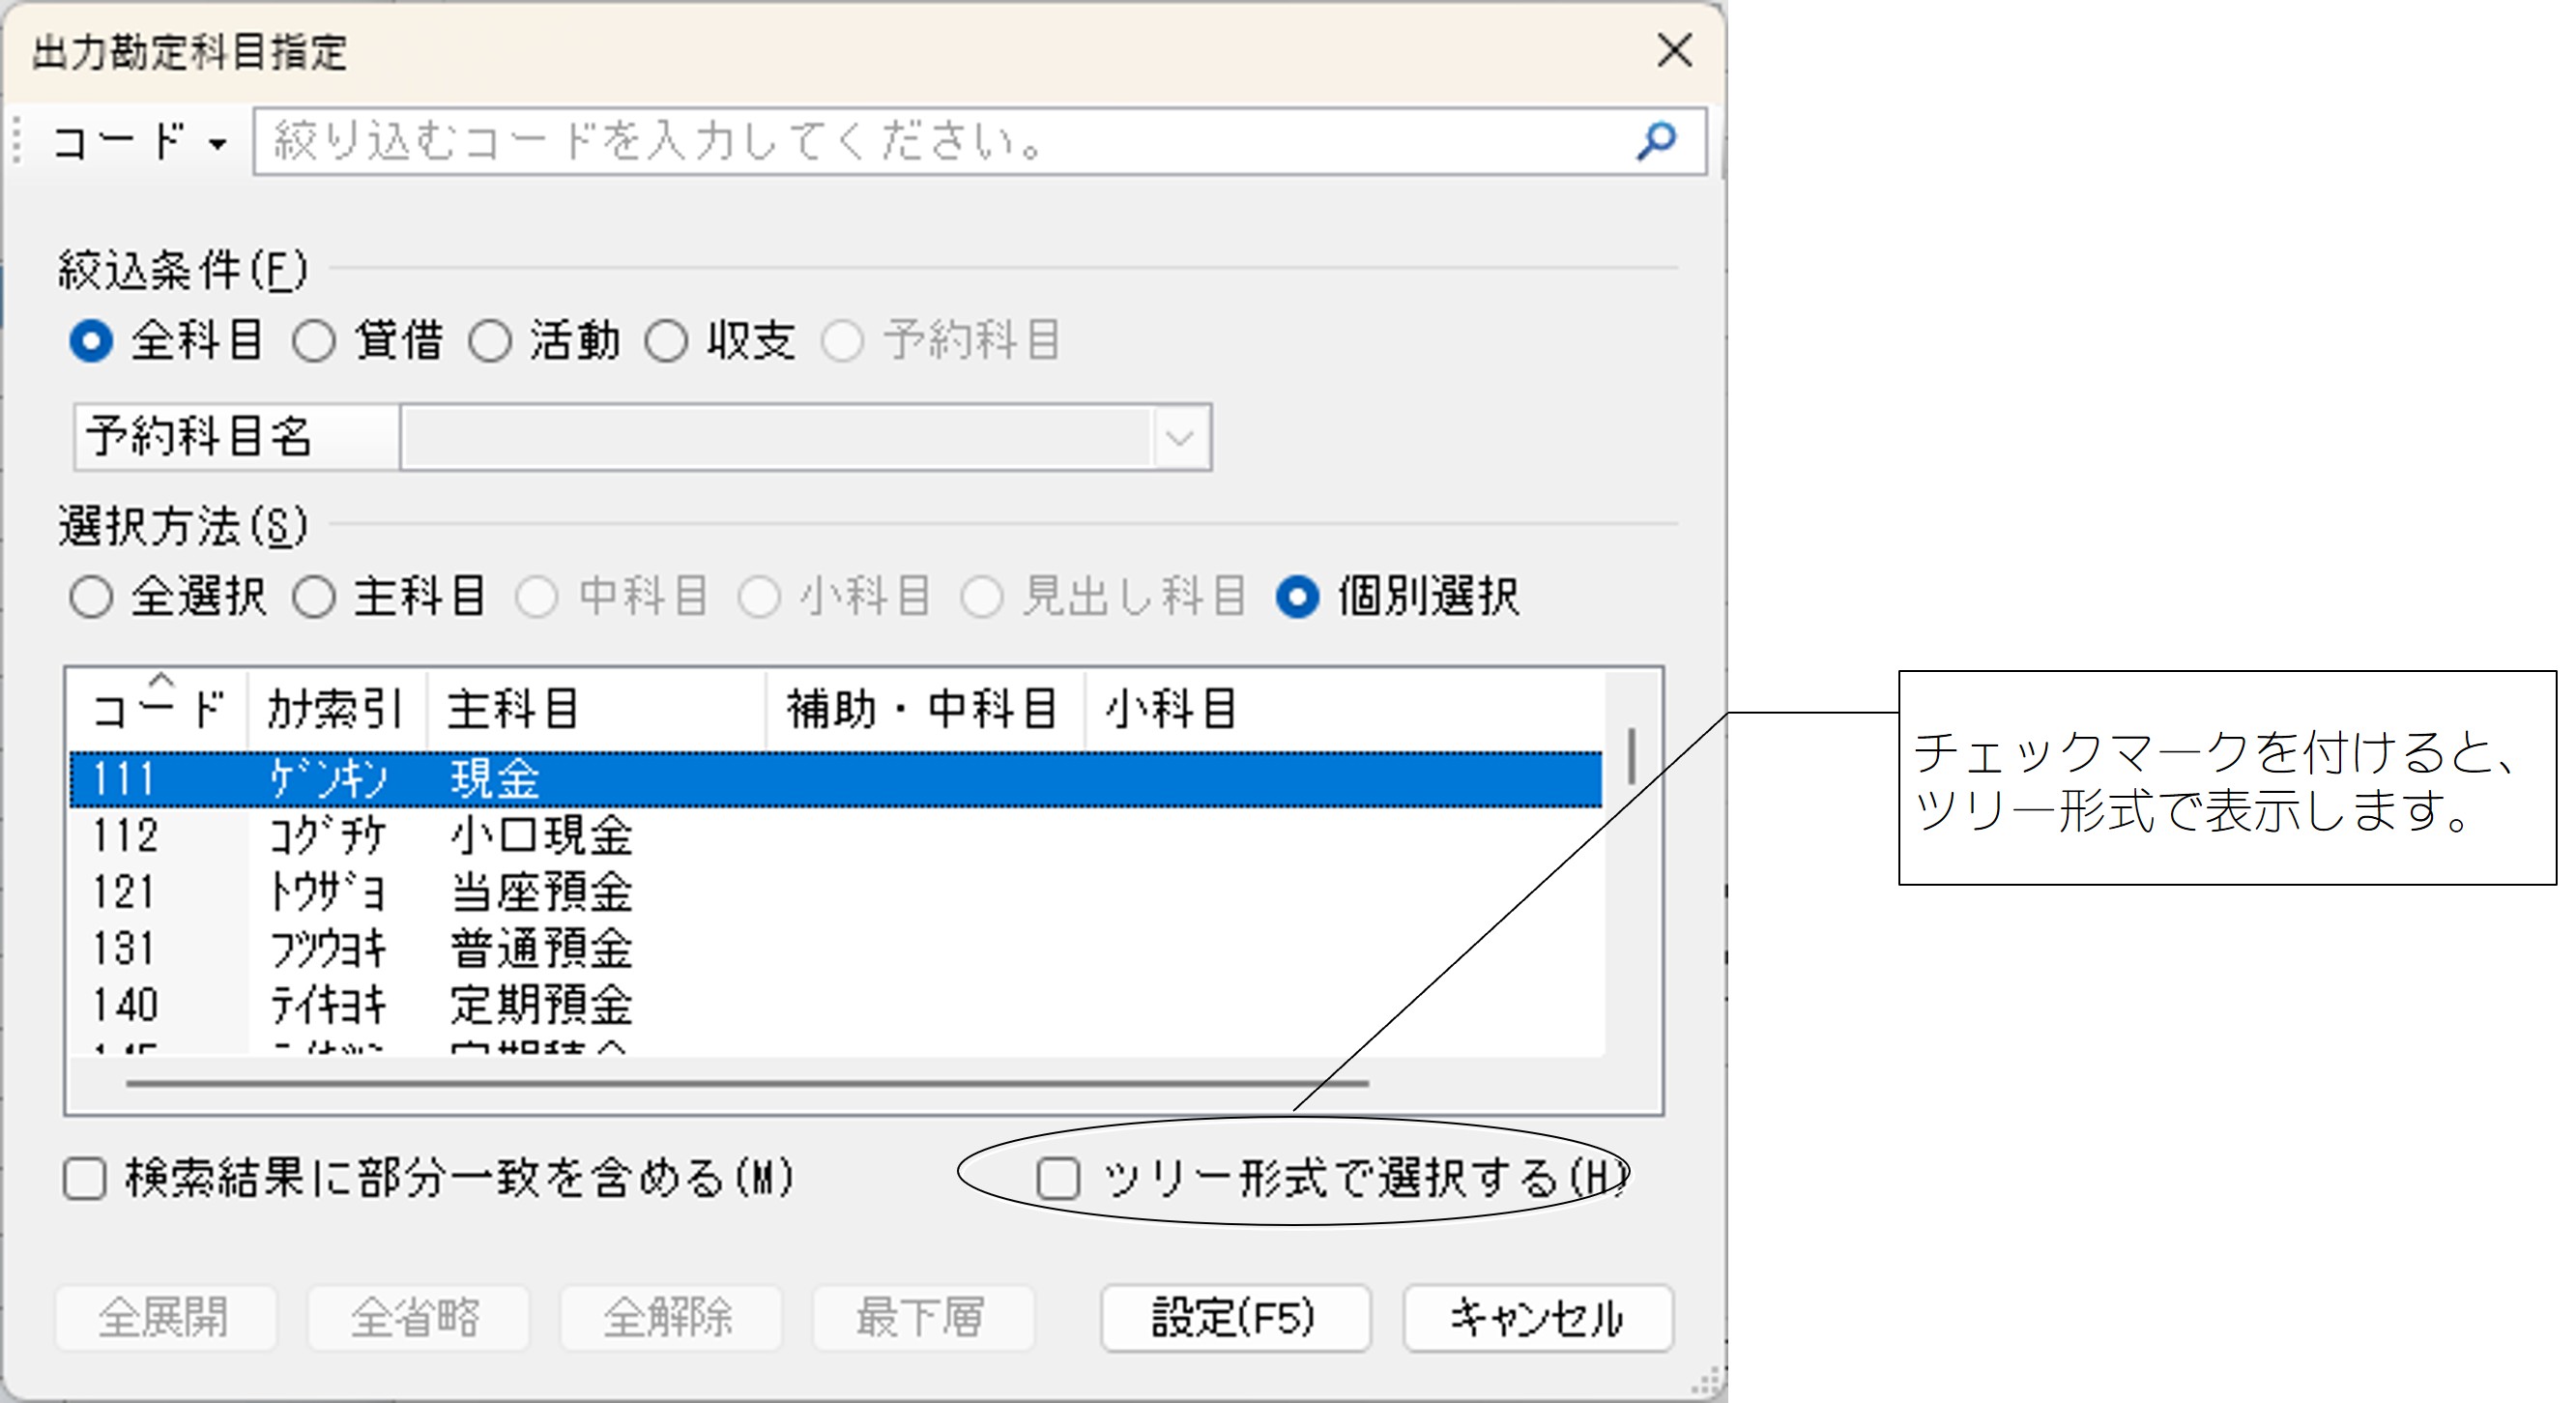Select the 全選択 selection method
Image resolution: width=2576 pixels, height=1403 pixels.
[x=92, y=597]
